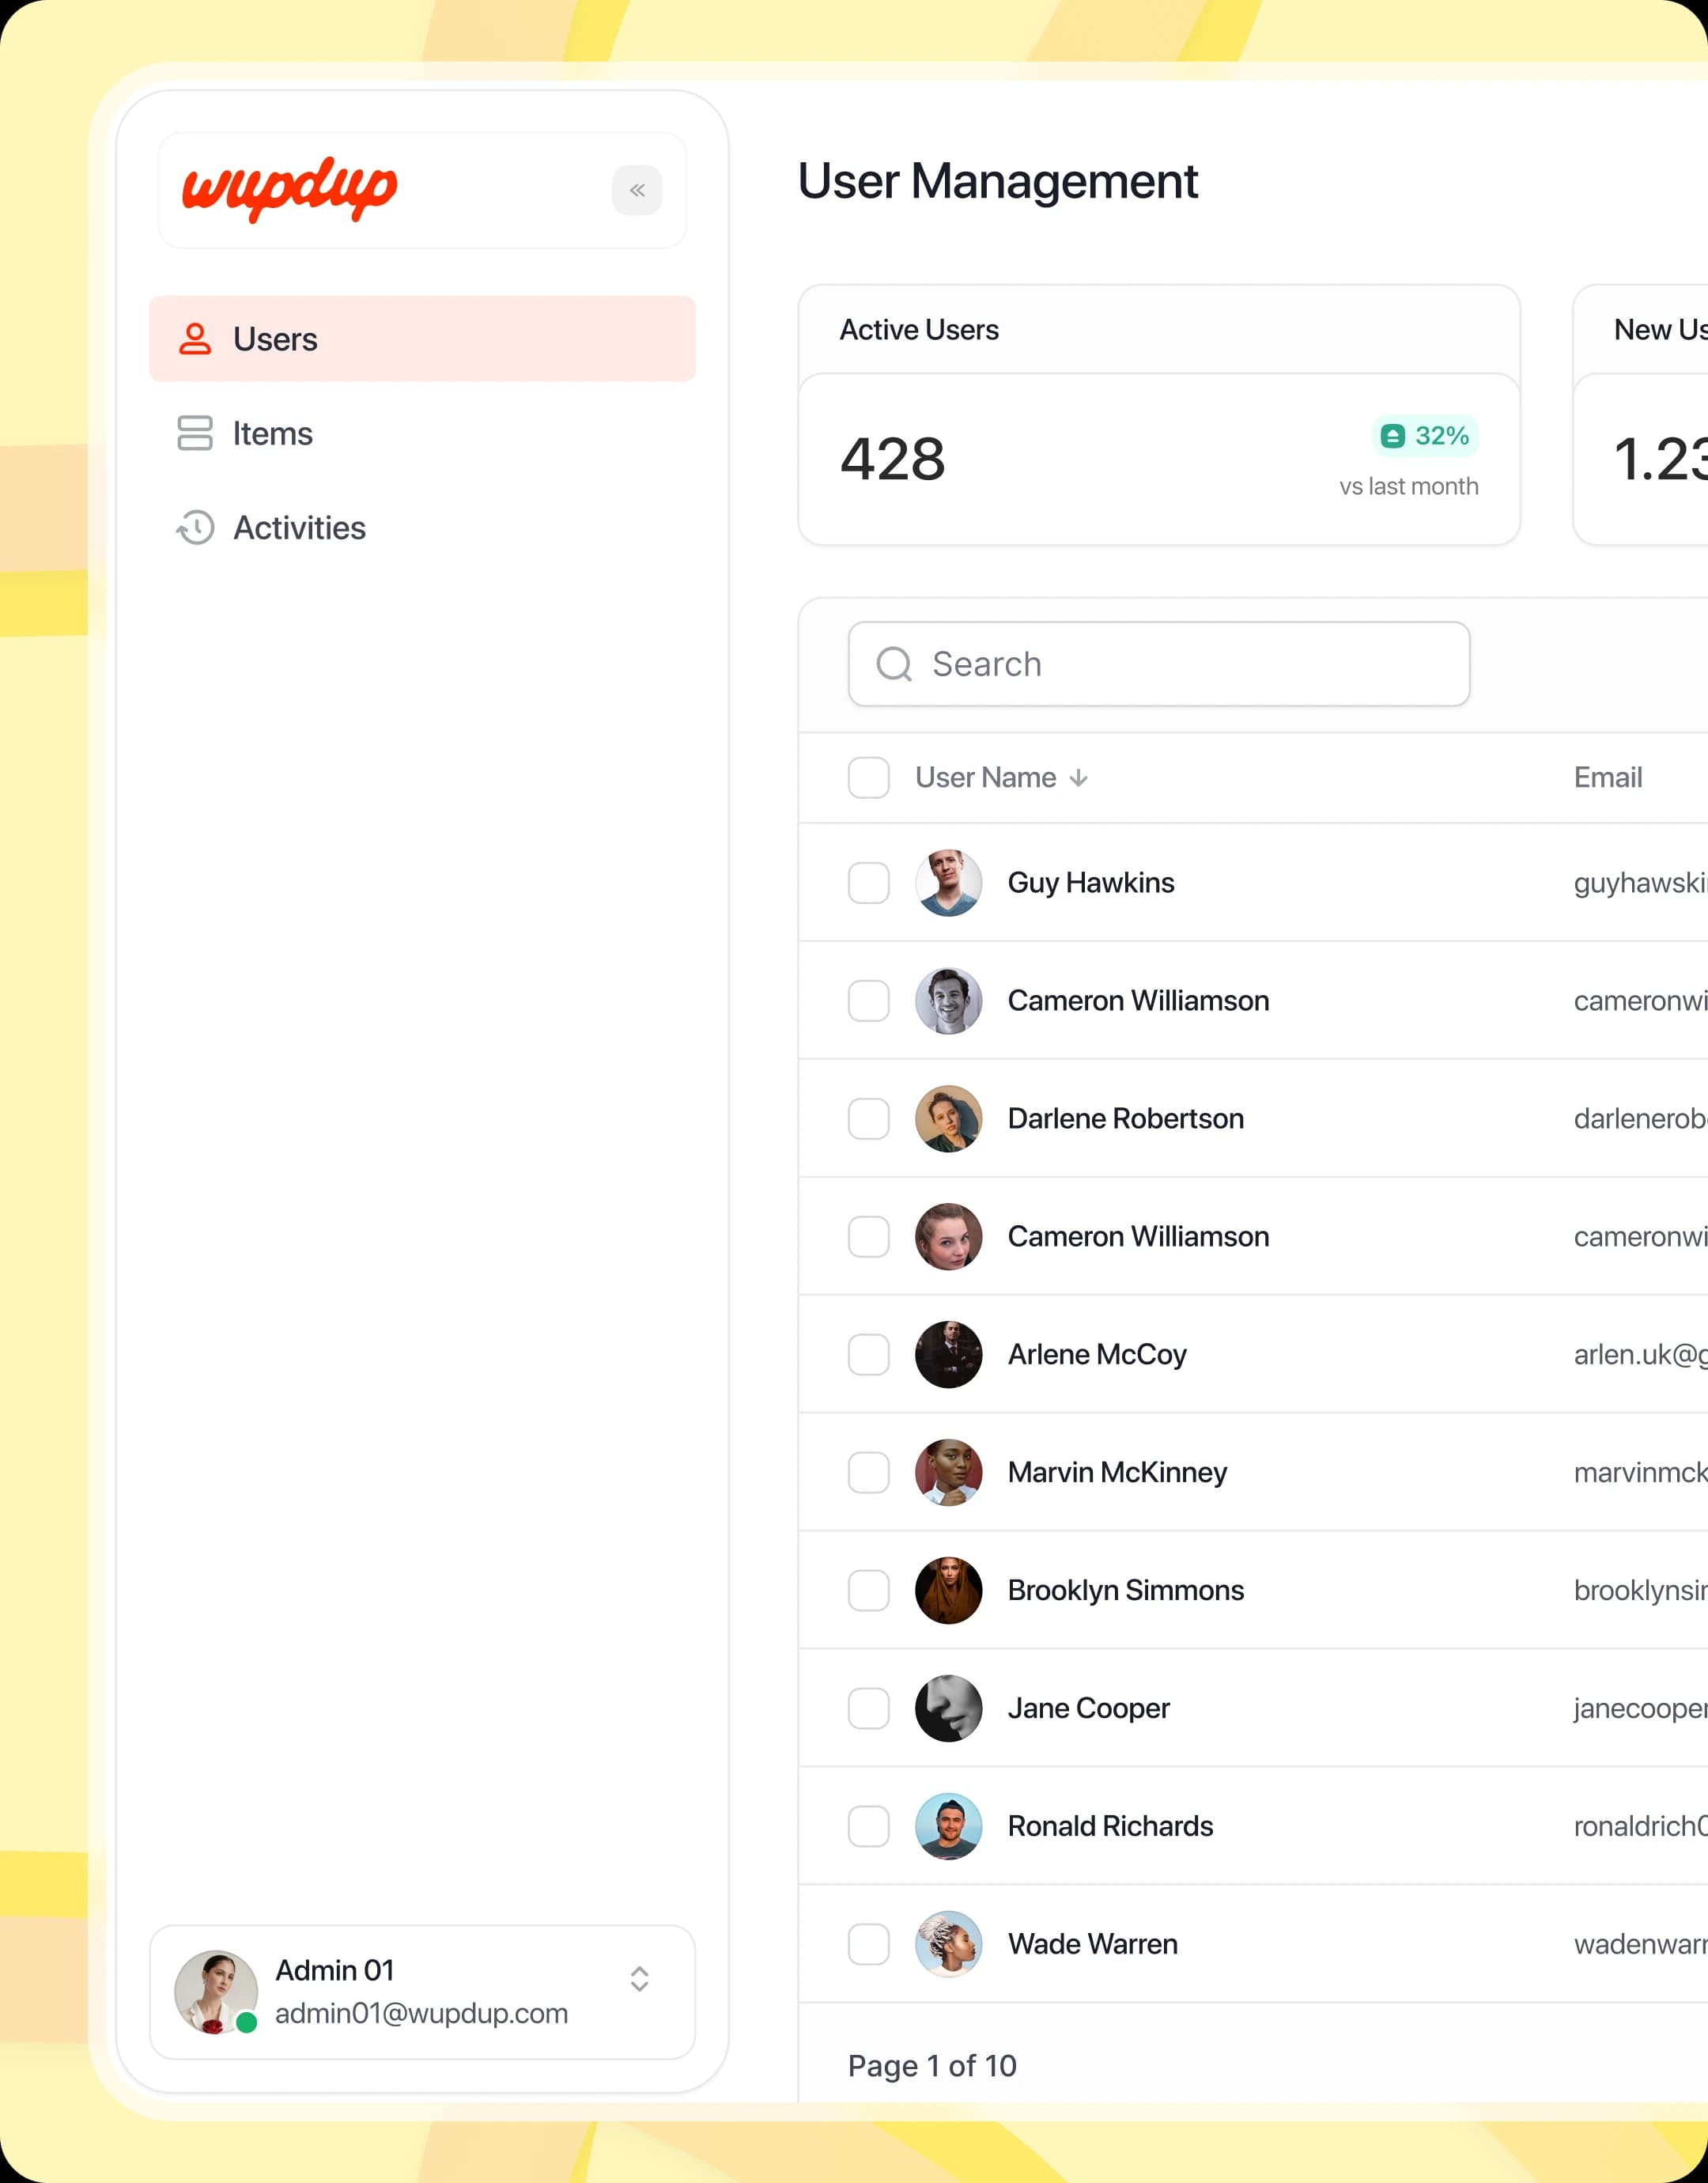
Task: Sort by User Name column arrow
Action: point(1078,778)
